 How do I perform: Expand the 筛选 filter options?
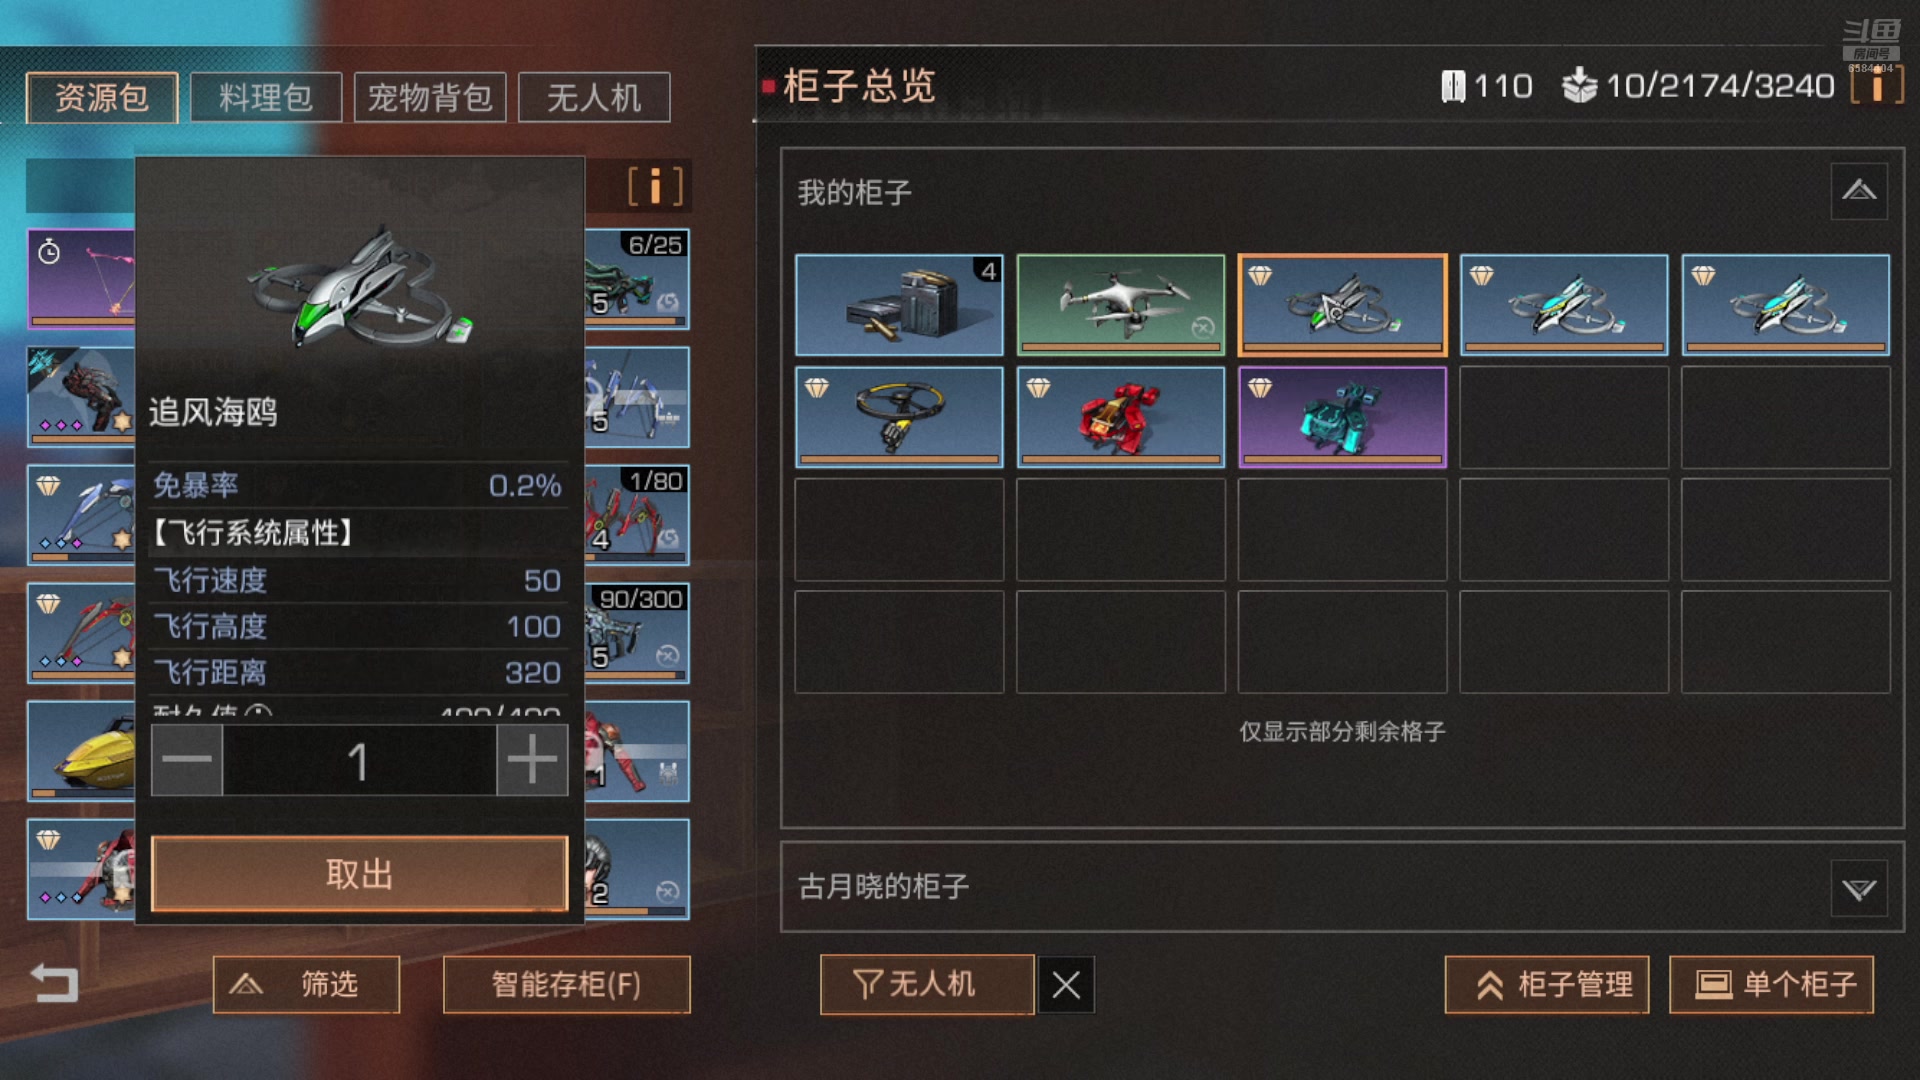pos(306,985)
